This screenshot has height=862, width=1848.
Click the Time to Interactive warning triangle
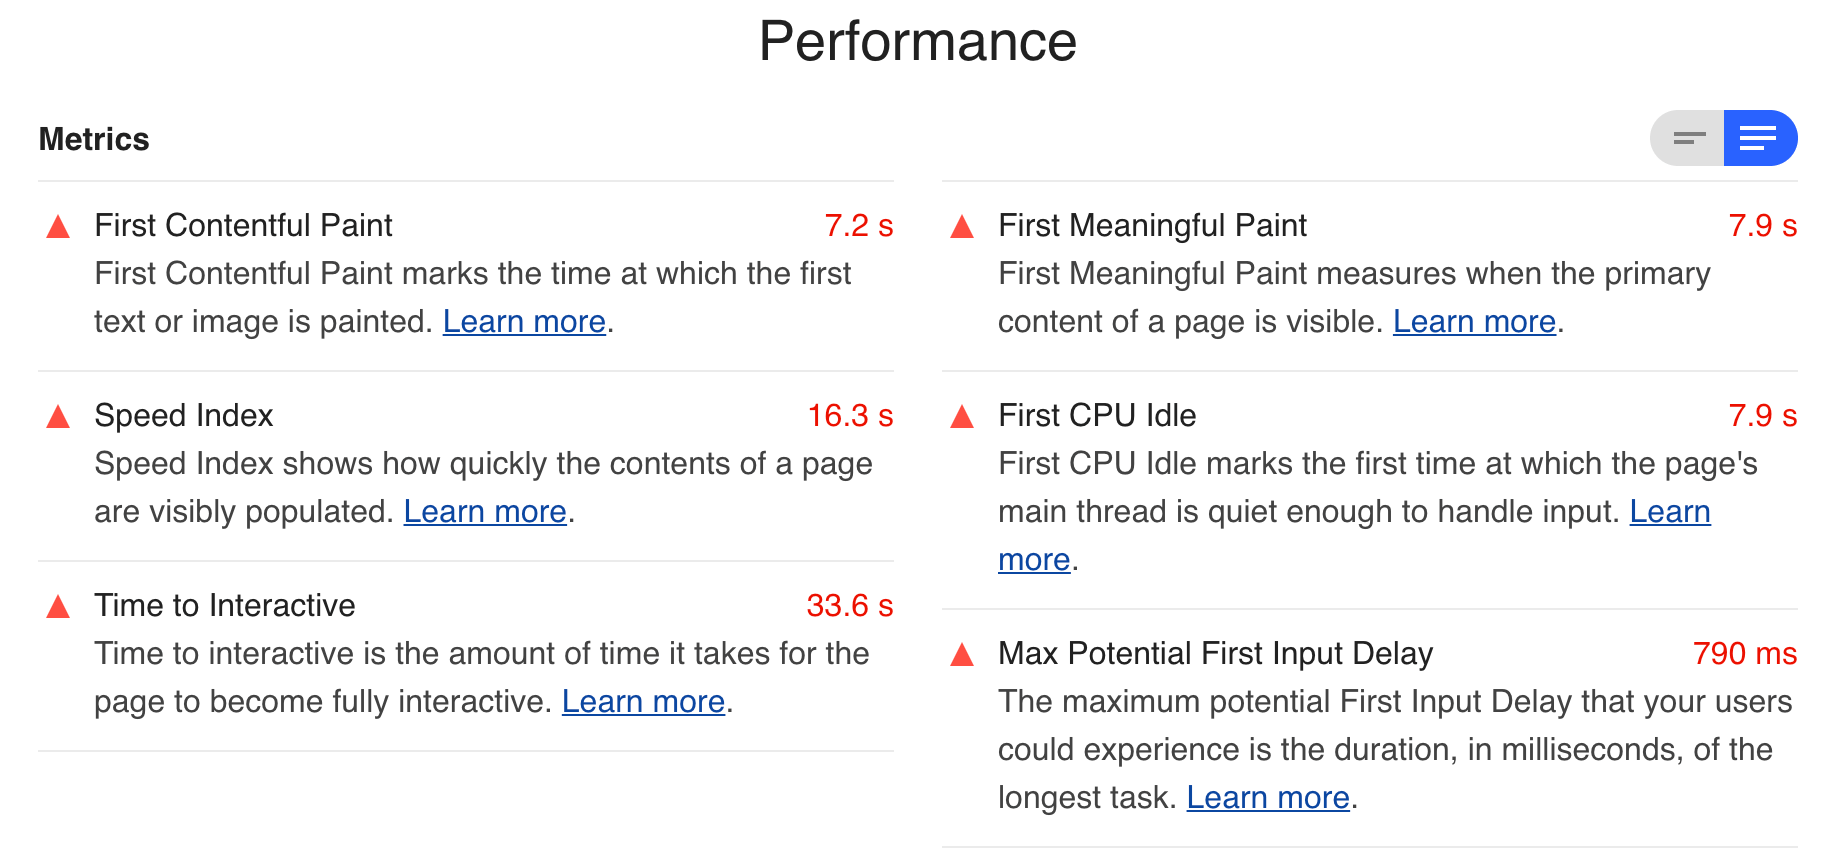[x=58, y=607]
